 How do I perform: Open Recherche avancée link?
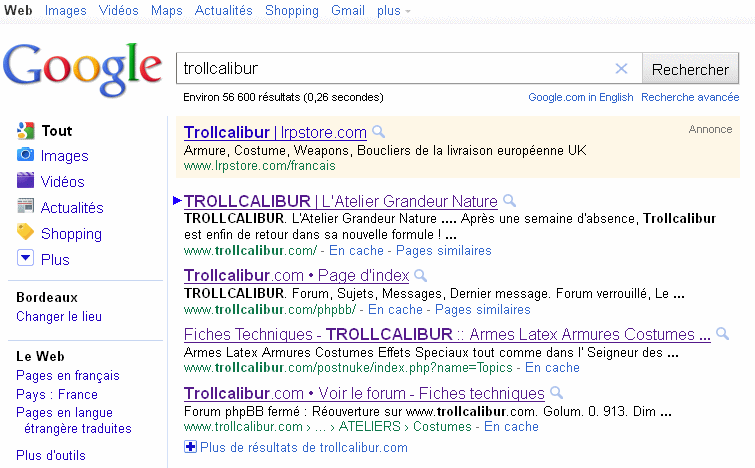point(690,97)
